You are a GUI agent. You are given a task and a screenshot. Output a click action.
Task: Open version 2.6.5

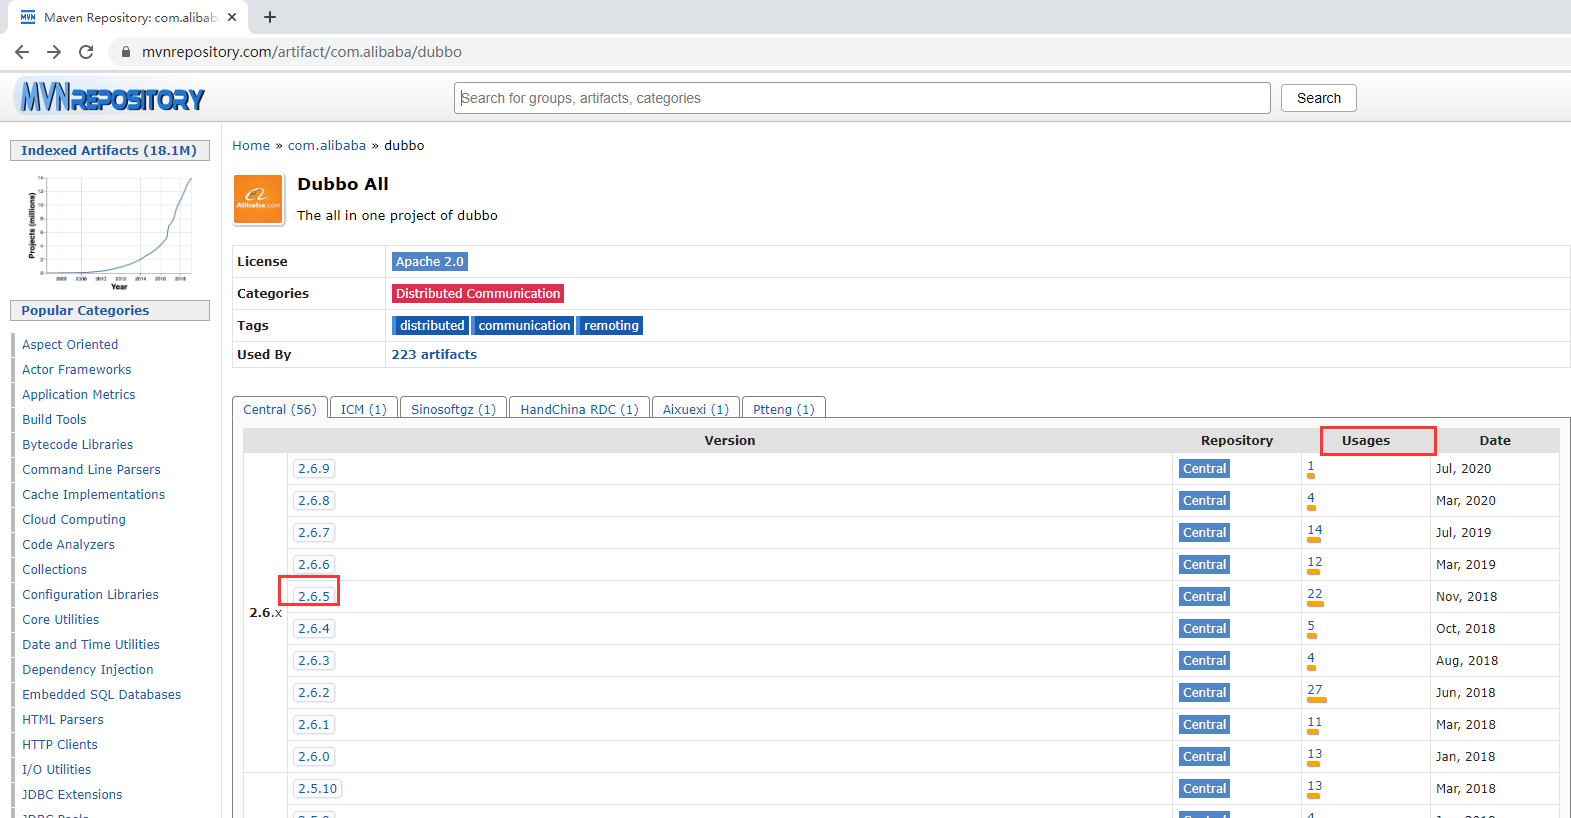click(314, 596)
